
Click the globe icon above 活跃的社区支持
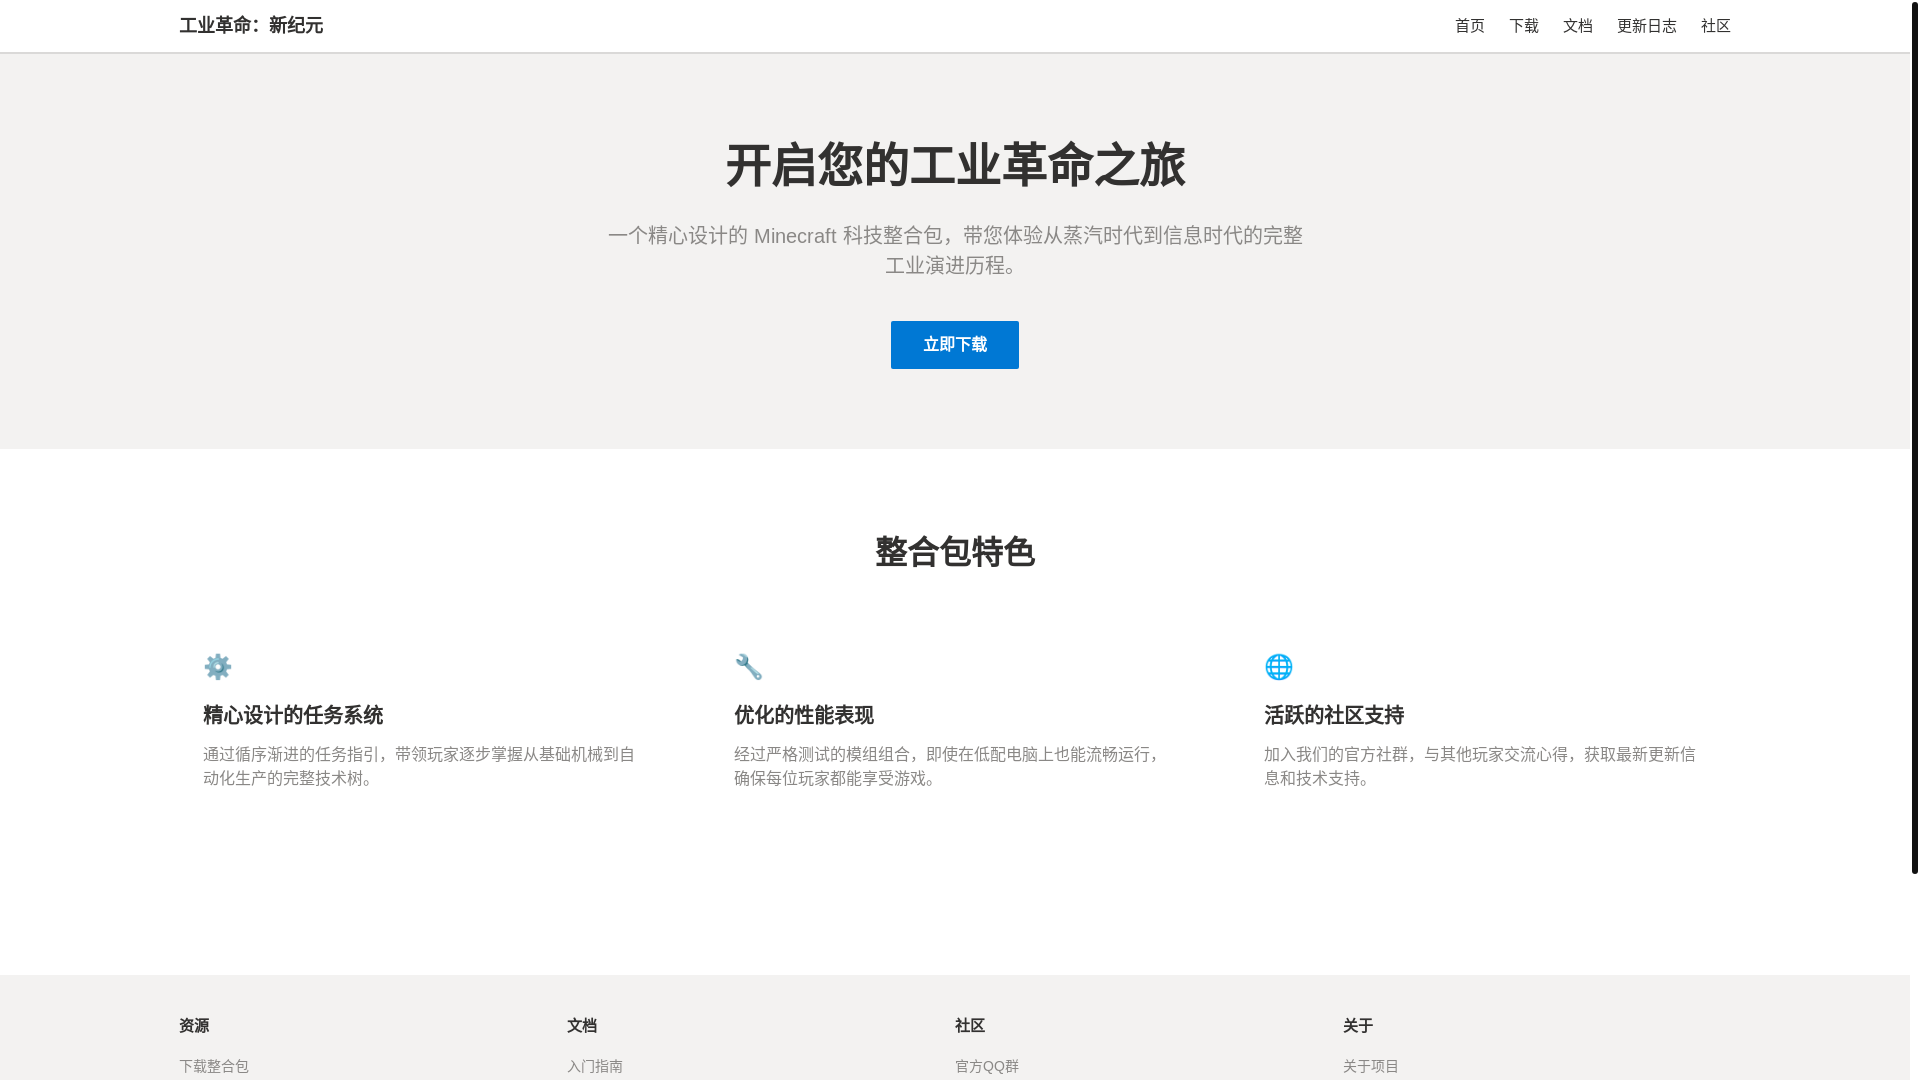pos(1278,667)
